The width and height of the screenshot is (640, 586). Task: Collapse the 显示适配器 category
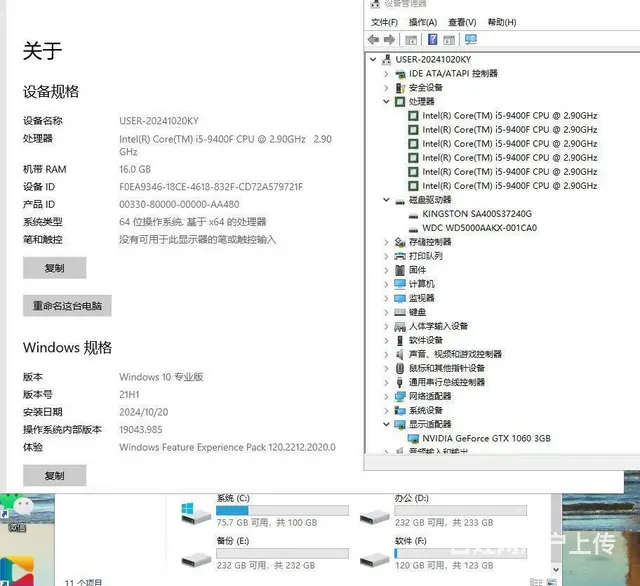[386, 424]
